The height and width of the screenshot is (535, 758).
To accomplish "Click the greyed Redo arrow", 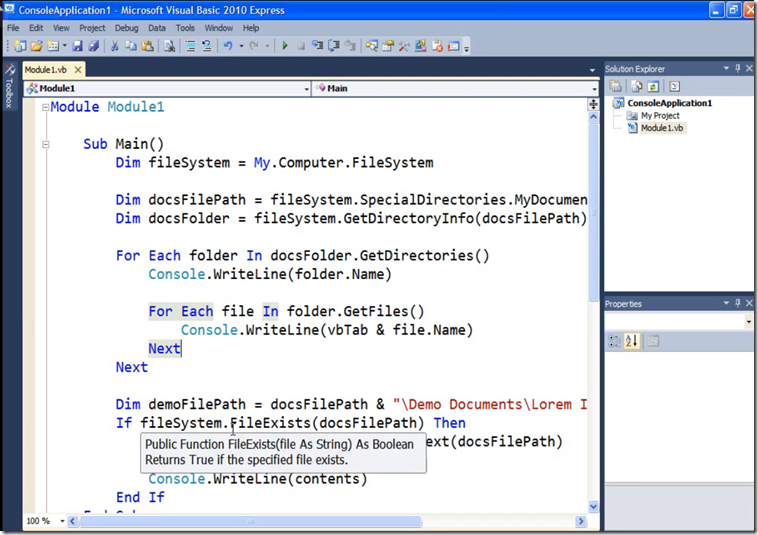I will (254, 46).
